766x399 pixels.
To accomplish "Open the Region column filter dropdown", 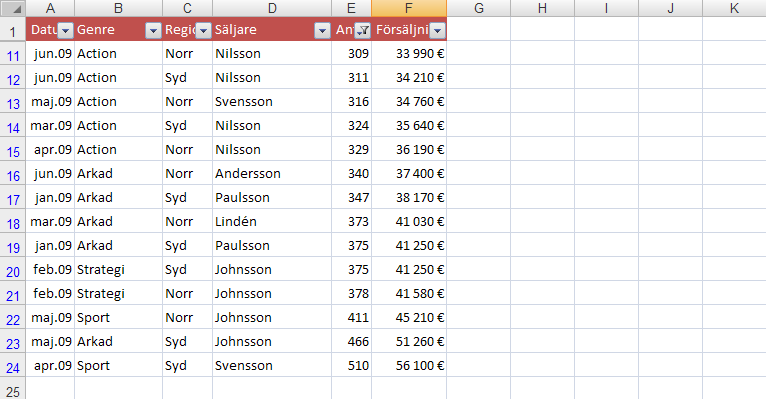I will click(203, 30).
